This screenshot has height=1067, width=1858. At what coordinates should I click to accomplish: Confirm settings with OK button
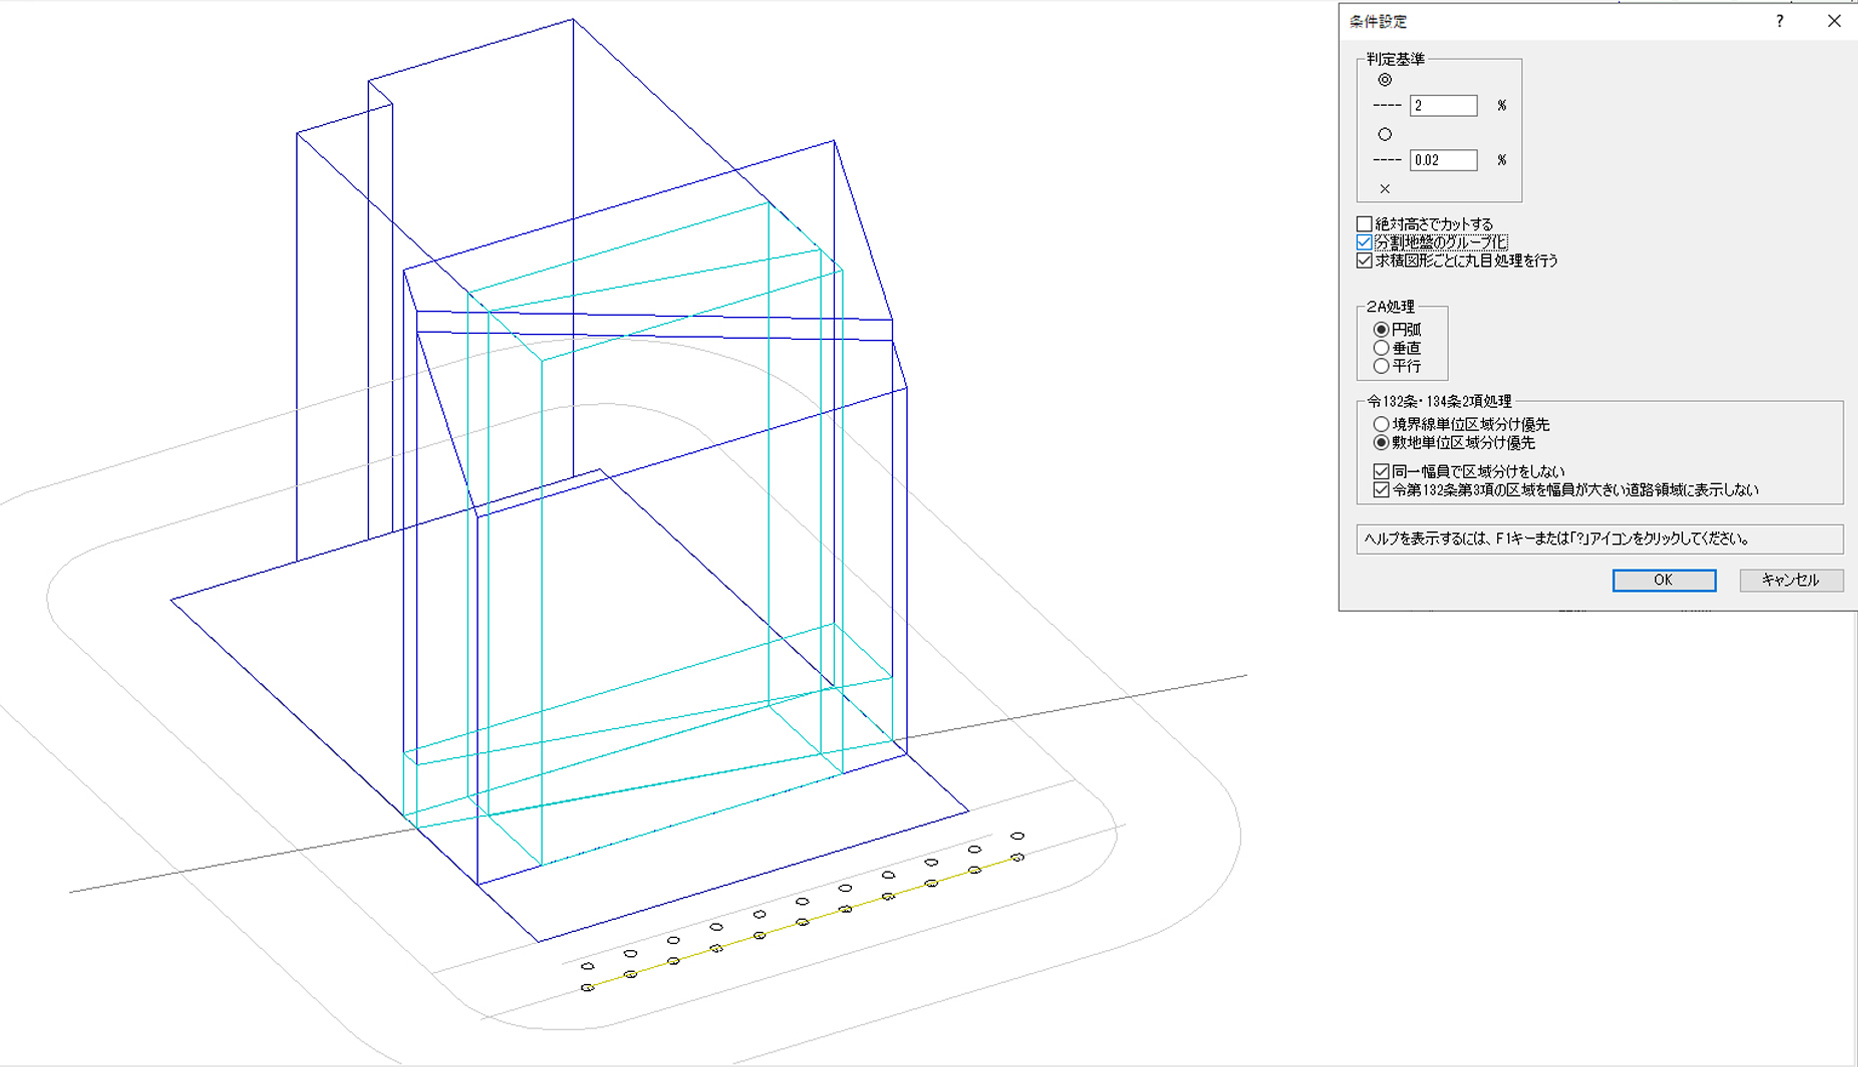pos(1664,580)
